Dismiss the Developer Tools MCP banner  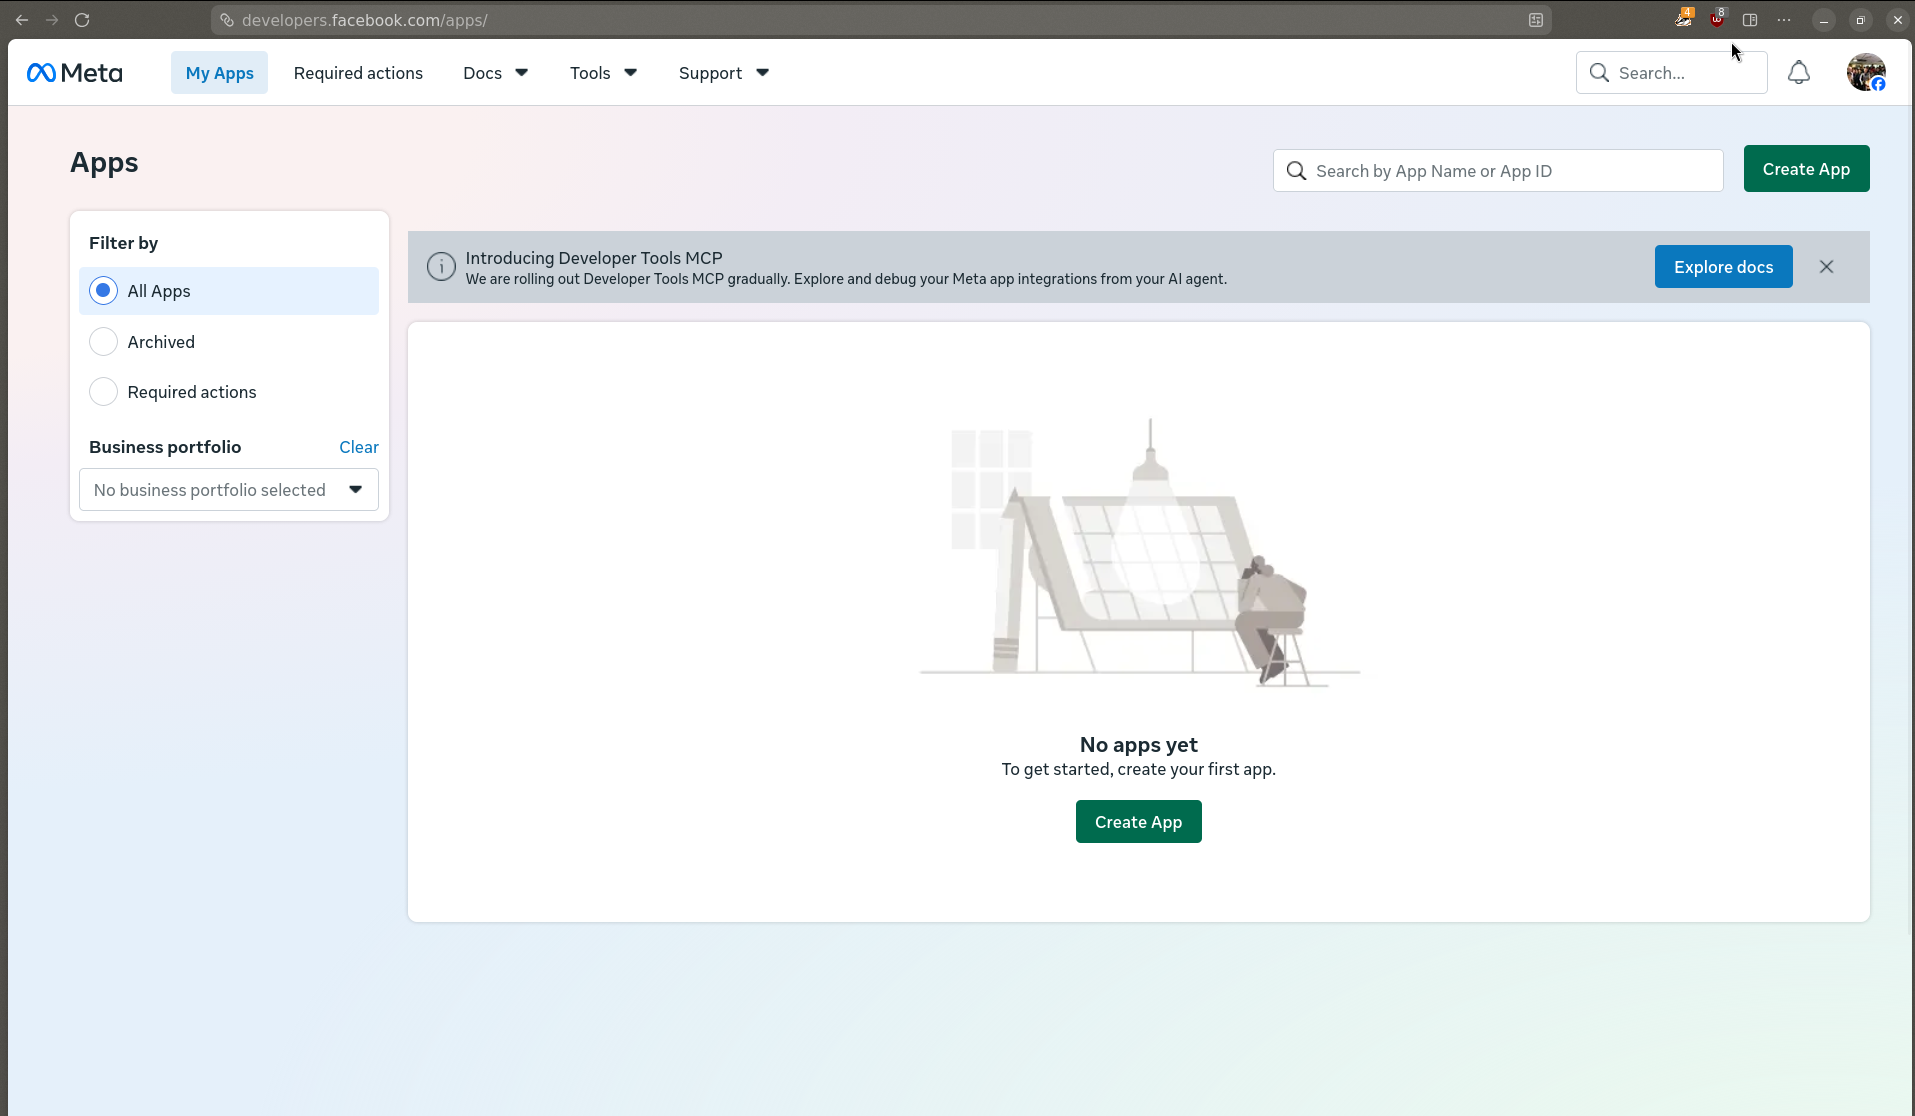(1826, 267)
